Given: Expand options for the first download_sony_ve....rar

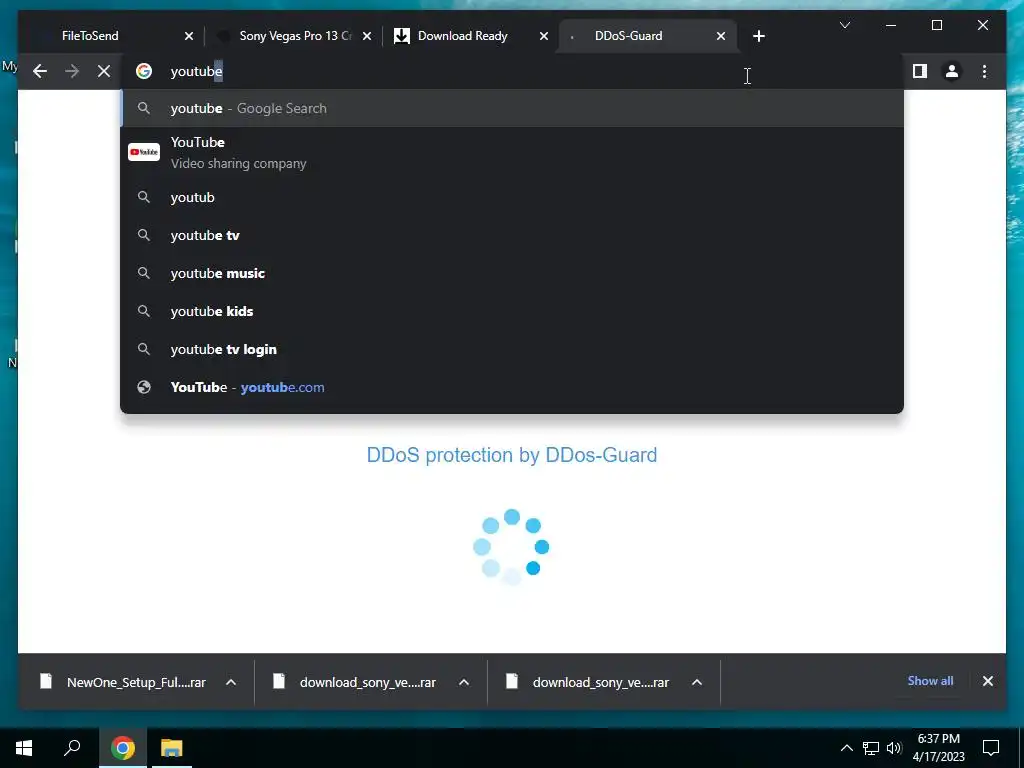Looking at the screenshot, I should pyautogui.click(x=464, y=682).
